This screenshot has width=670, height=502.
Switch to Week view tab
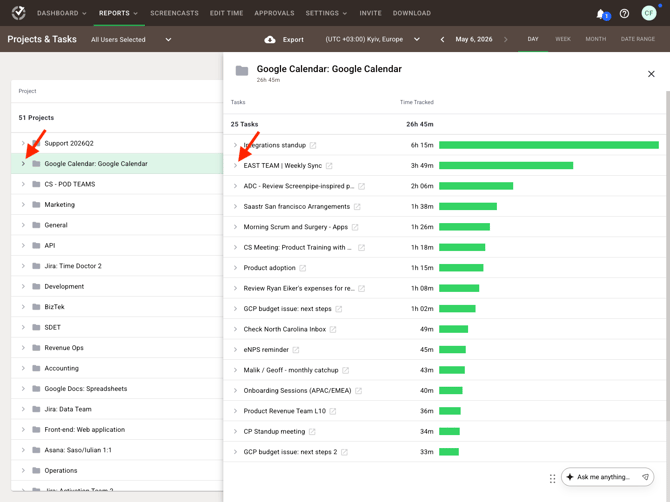point(563,39)
